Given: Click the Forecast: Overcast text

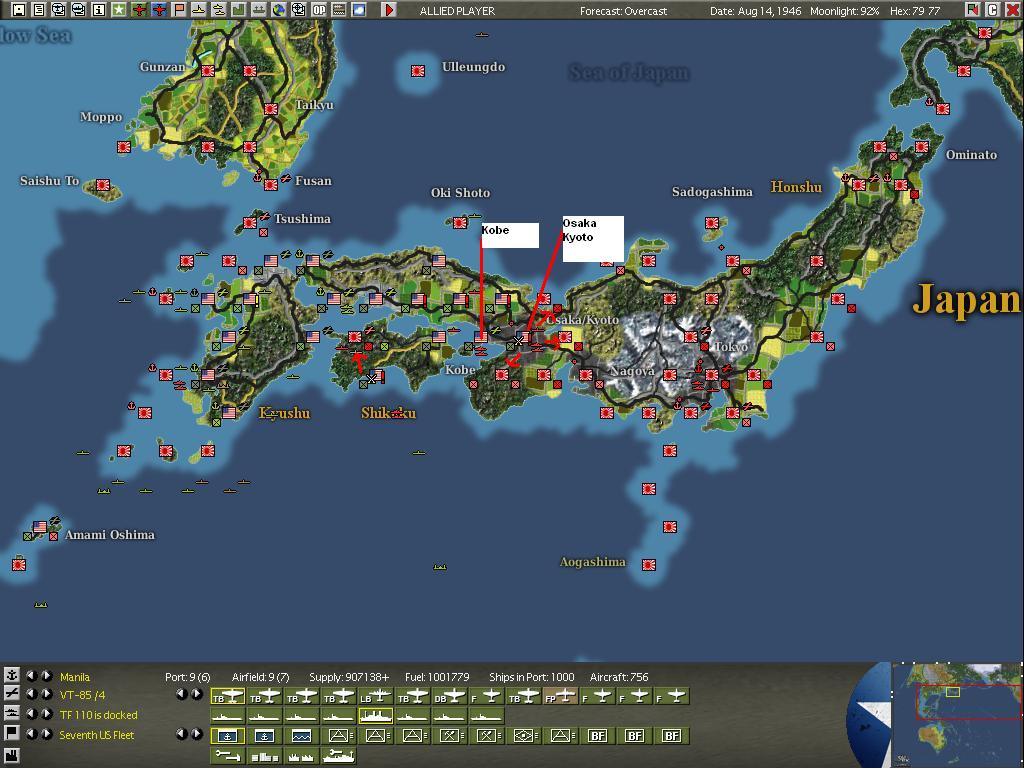Looking at the screenshot, I should point(623,11).
